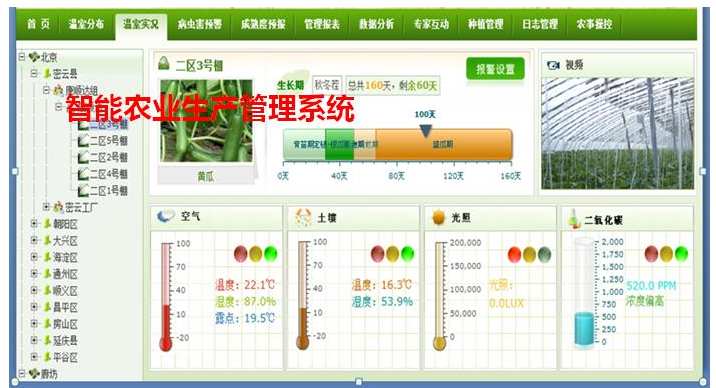Click the 520.0 PPM carbon dioxide value
The image size is (716, 388).
(651, 286)
